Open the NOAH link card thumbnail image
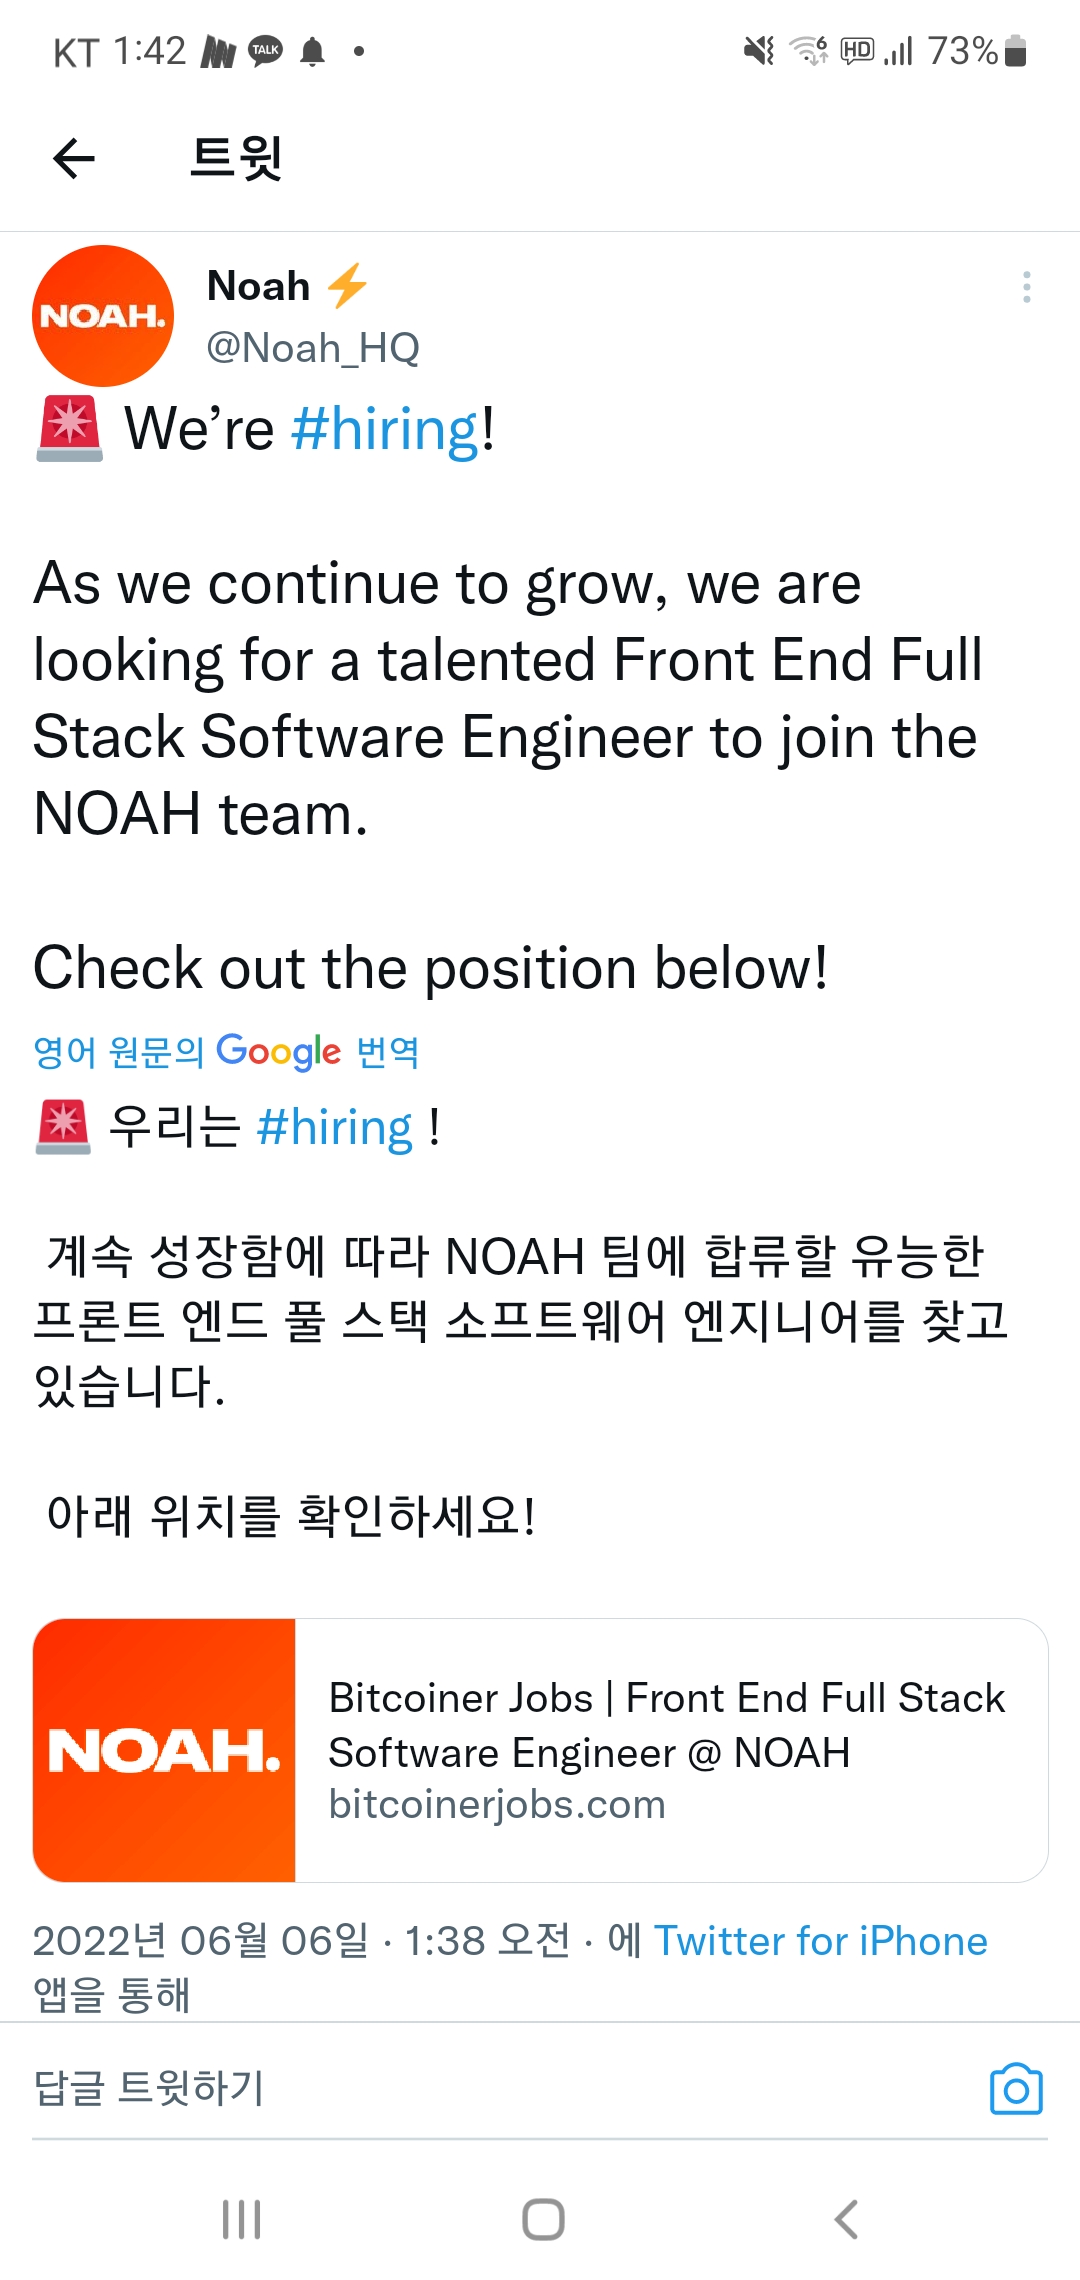Screen dimensions: 1080x2280 164,1750
